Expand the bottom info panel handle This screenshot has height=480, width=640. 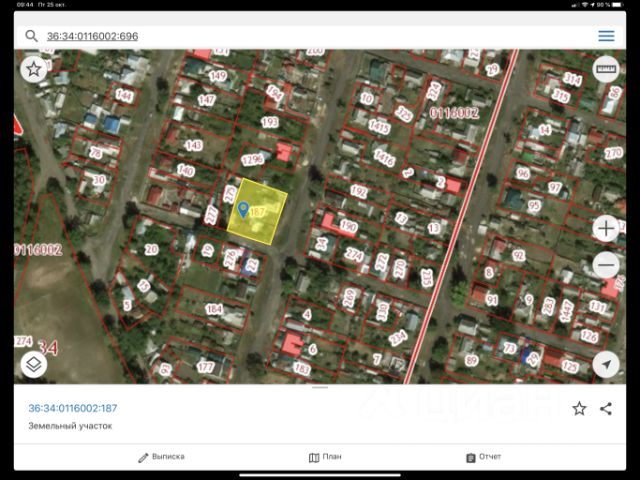tap(320, 387)
